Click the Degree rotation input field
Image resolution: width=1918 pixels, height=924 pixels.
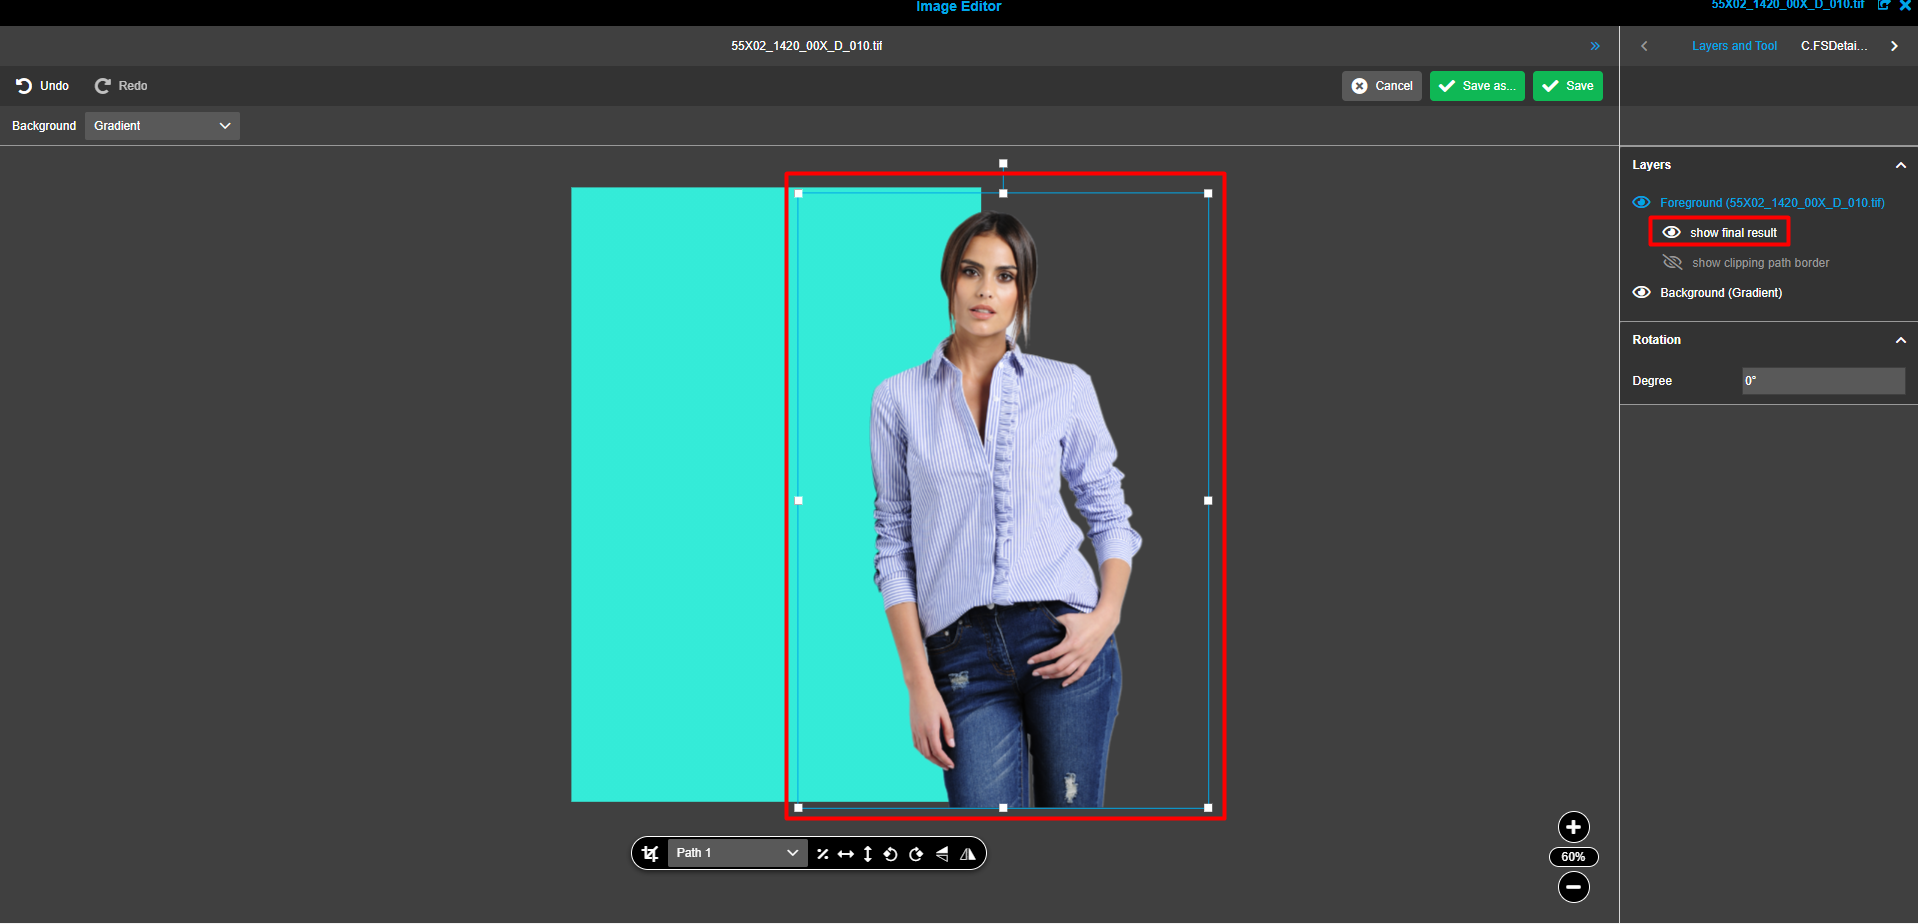(1822, 381)
